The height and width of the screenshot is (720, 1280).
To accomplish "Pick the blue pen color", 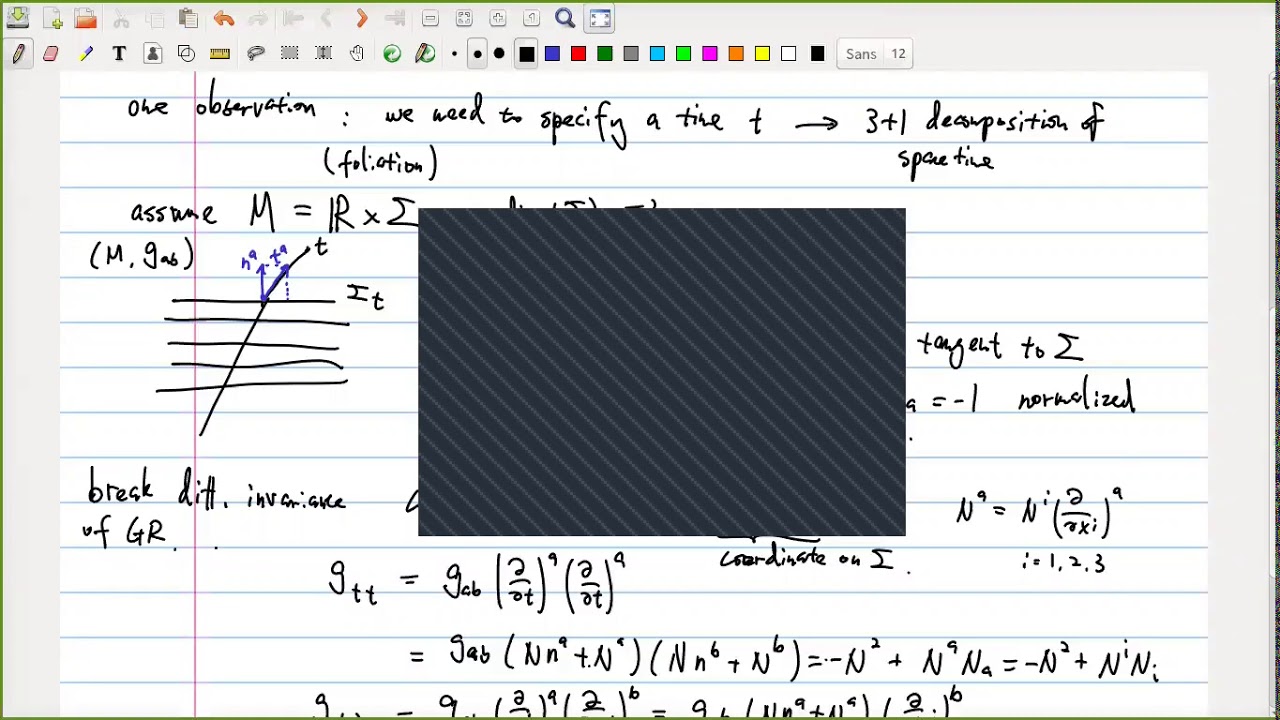I will pyautogui.click(x=552, y=54).
